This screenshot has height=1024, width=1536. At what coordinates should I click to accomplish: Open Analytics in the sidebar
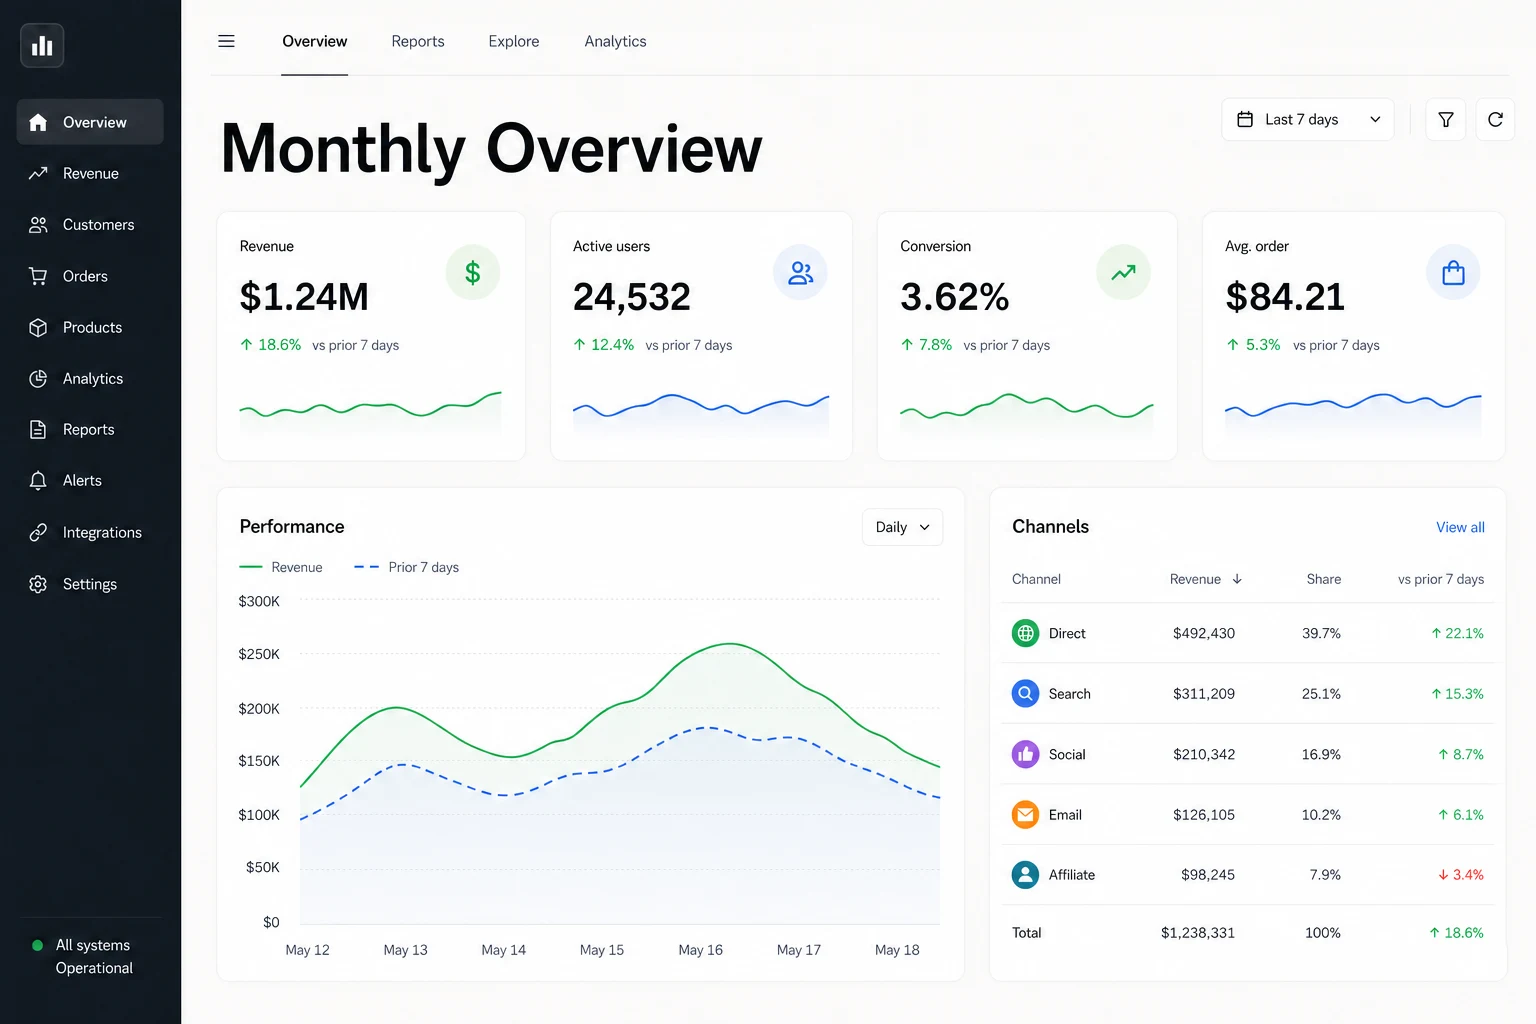[90, 379]
